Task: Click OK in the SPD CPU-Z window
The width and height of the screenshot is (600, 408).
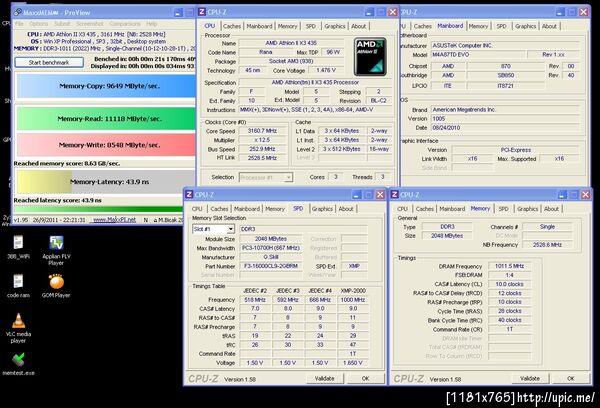Action: coord(365,378)
